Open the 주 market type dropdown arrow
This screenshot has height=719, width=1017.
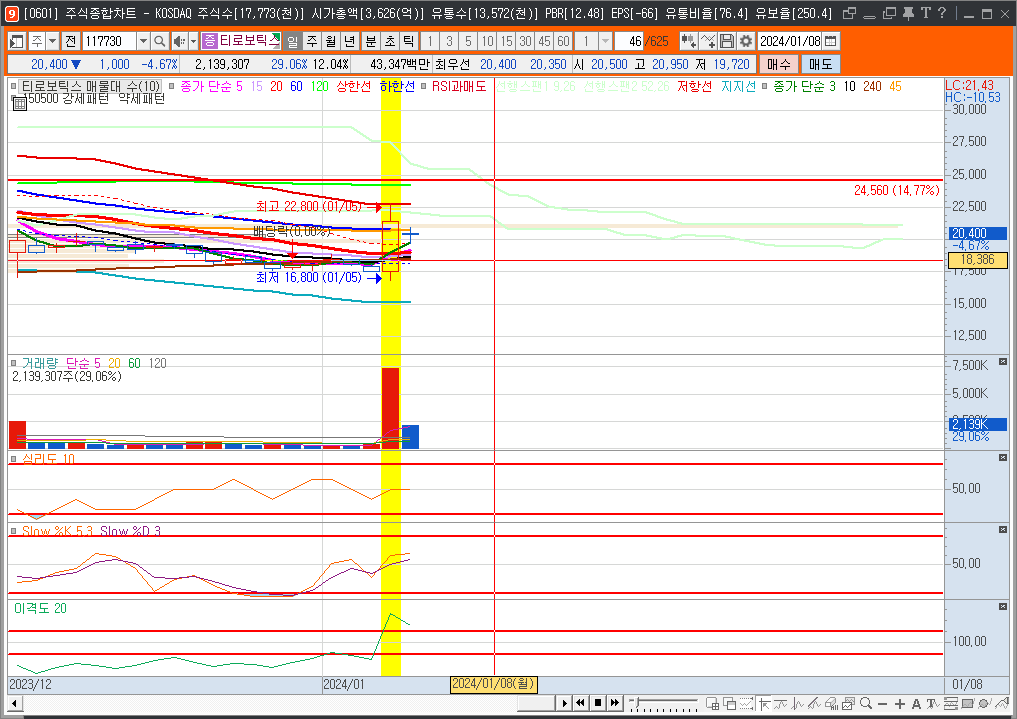pyautogui.click(x=53, y=41)
